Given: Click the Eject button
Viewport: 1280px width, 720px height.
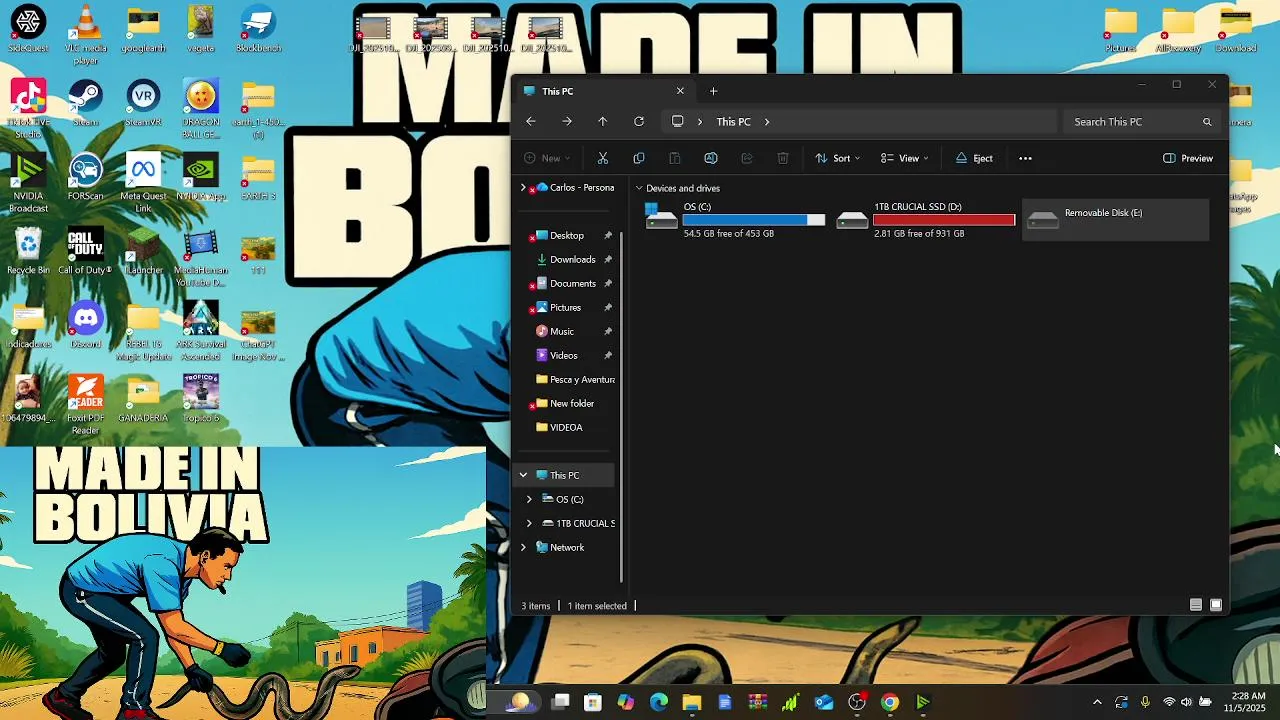Looking at the screenshot, I should click(x=974, y=158).
